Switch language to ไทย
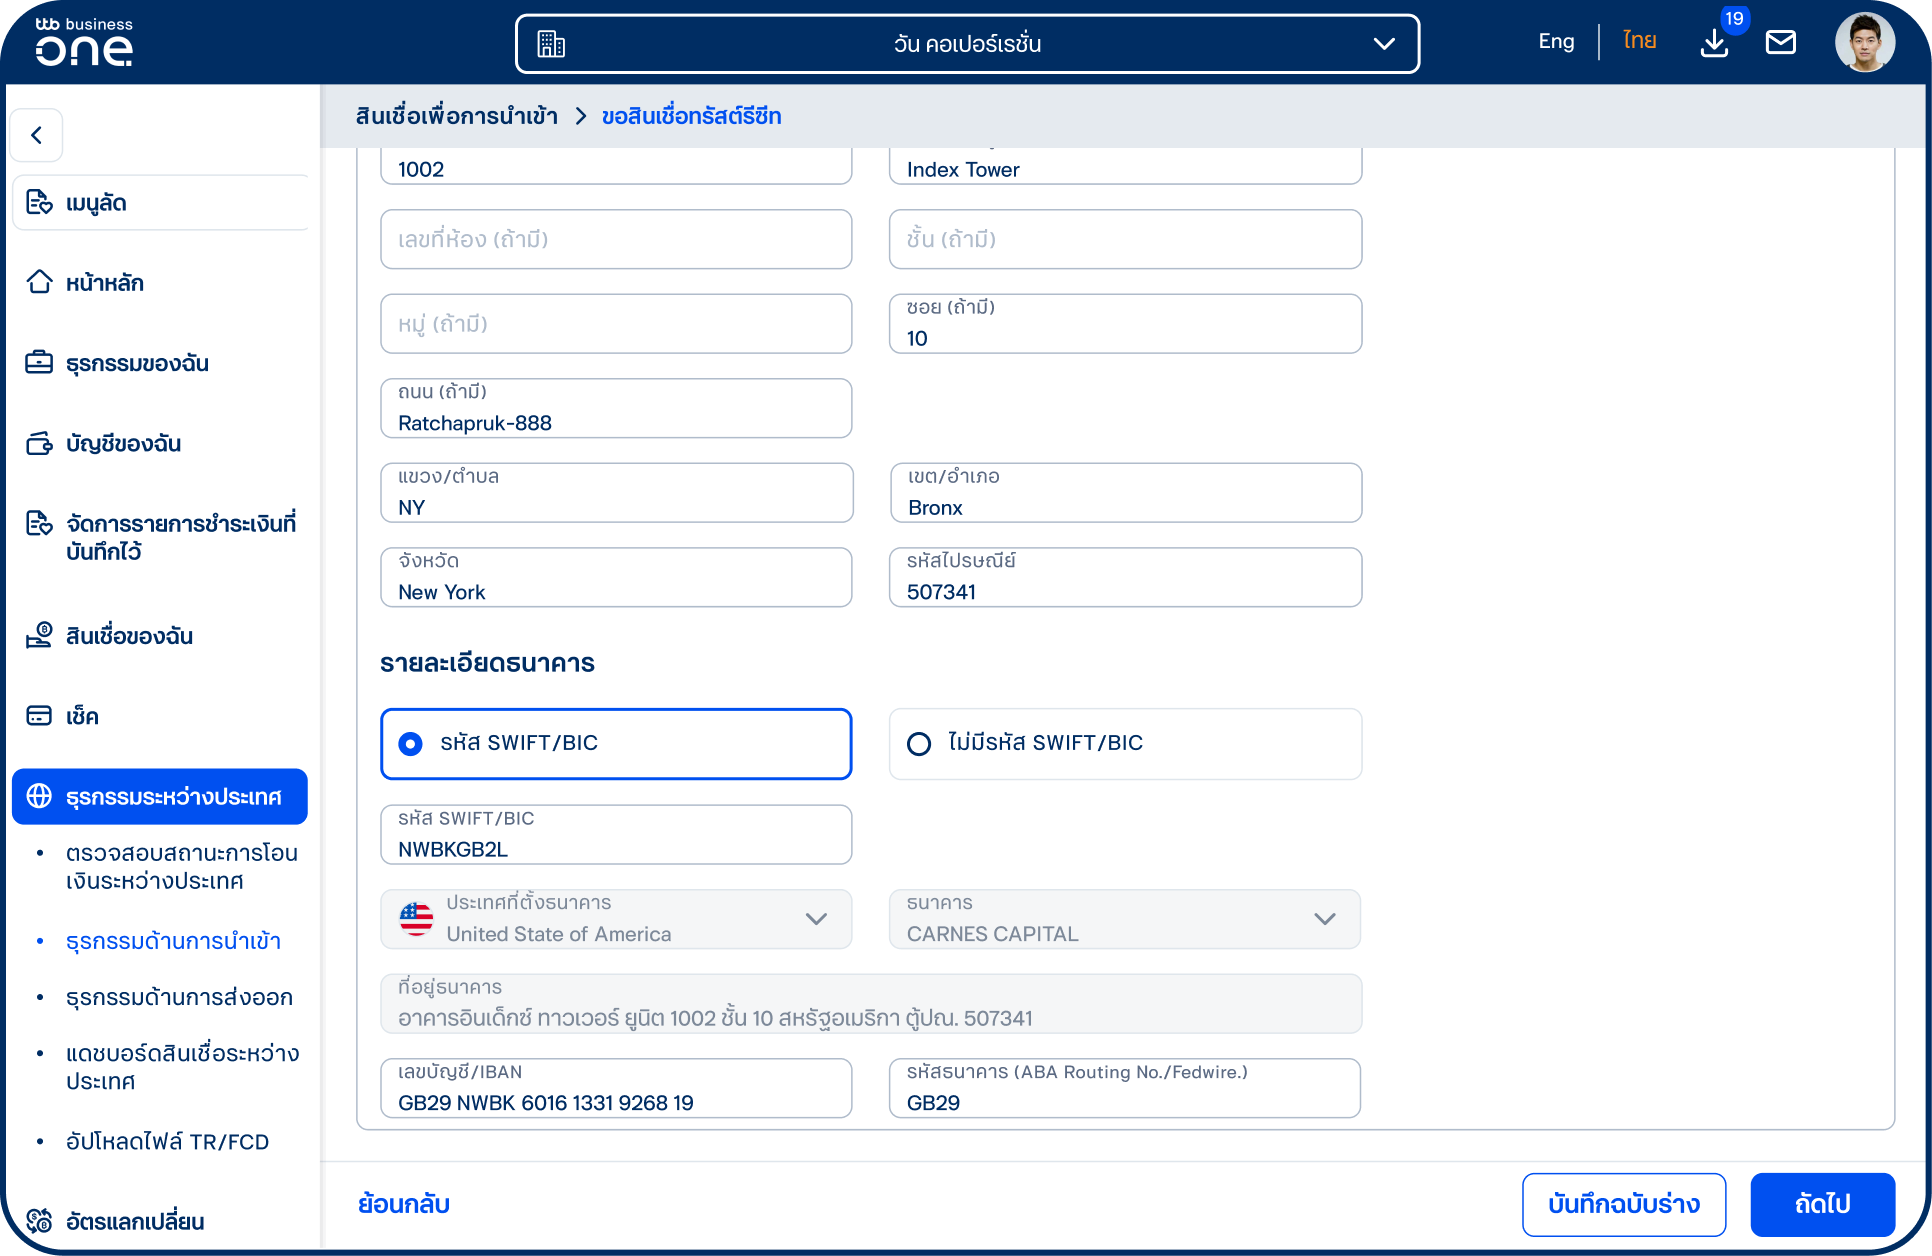The height and width of the screenshot is (1256, 1932). click(1640, 41)
